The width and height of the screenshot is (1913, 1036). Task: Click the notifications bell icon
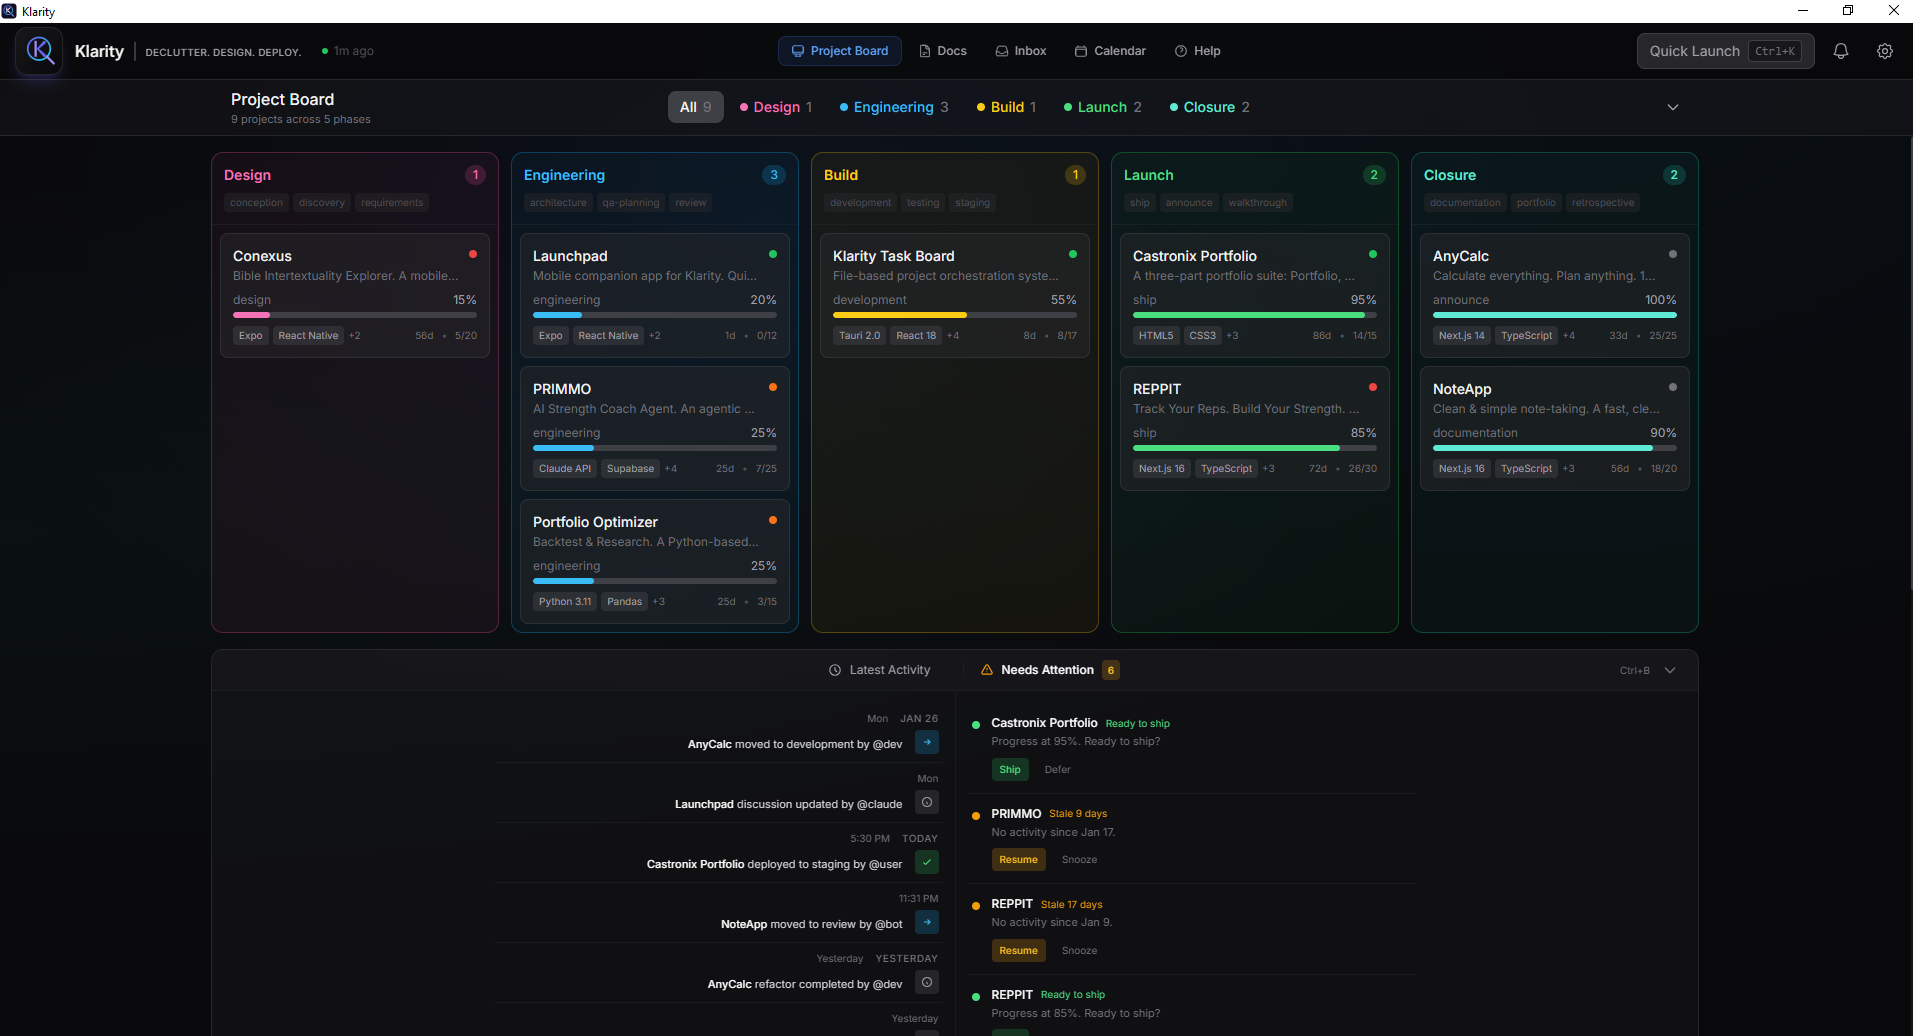(x=1840, y=51)
